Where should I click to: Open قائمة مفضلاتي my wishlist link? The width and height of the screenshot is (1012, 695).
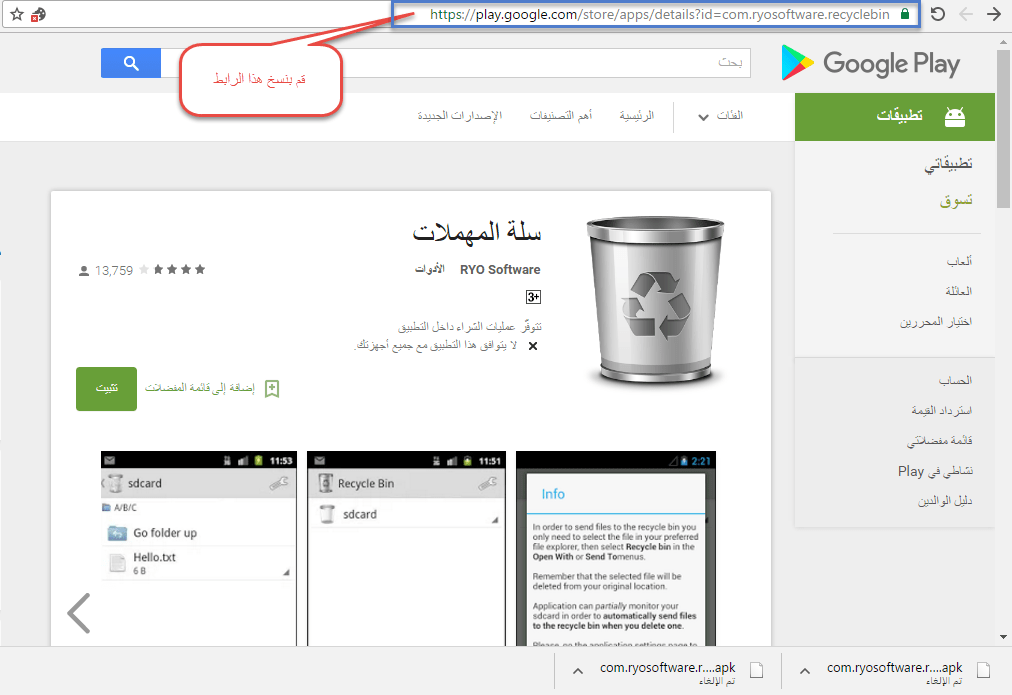940,441
